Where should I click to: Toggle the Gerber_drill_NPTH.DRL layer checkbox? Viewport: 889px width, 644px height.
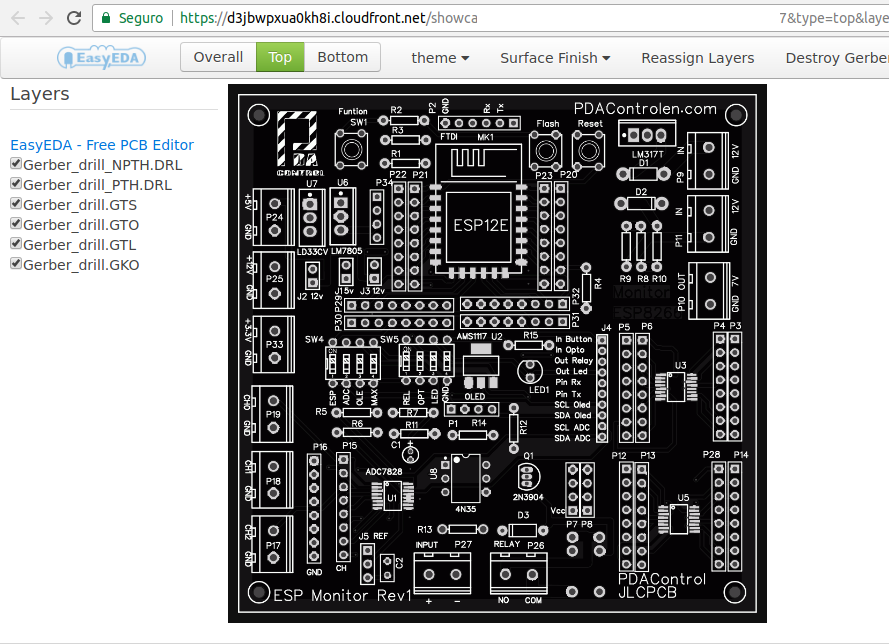coord(16,164)
